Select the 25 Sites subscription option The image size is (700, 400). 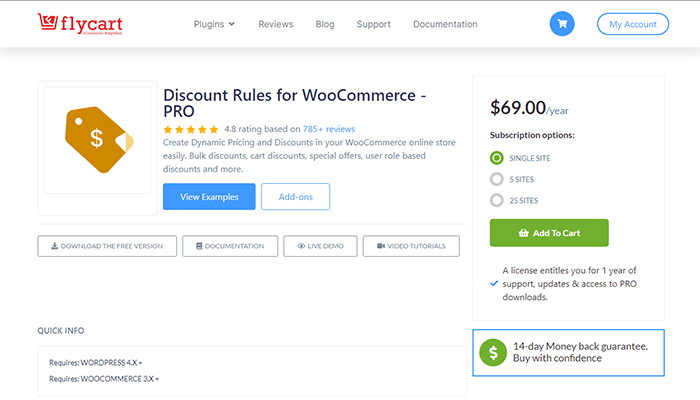tap(496, 200)
